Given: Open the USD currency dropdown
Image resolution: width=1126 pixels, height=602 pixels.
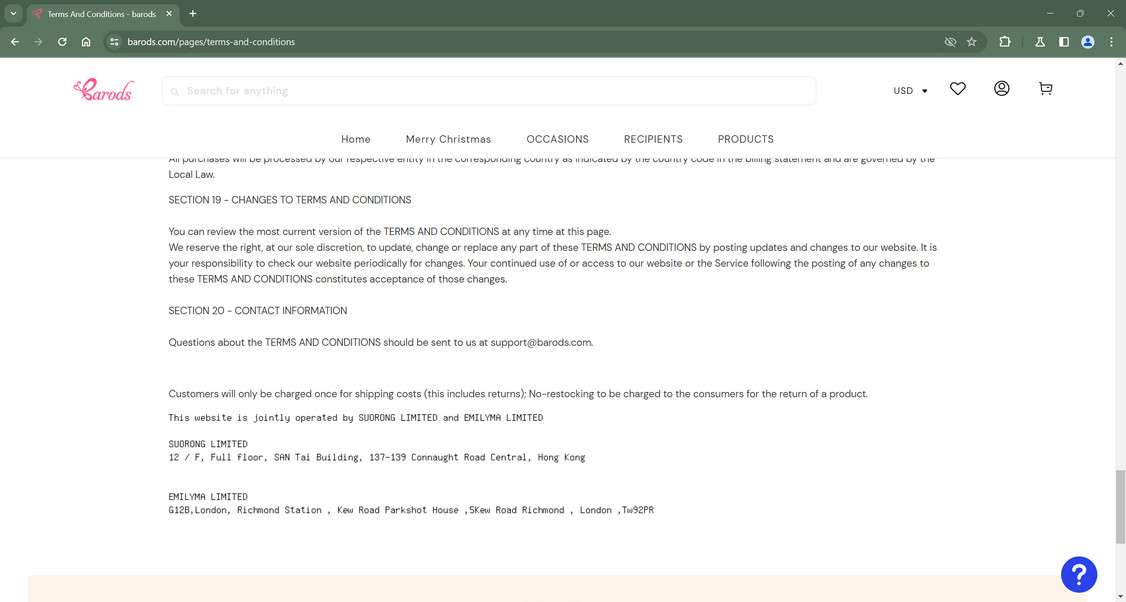Looking at the screenshot, I should click(x=910, y=91).
